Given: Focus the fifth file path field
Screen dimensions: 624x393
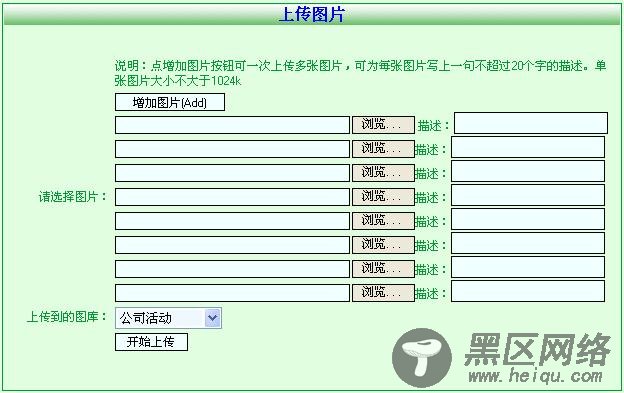Looking at the screenshot, I should click(232, 221).
